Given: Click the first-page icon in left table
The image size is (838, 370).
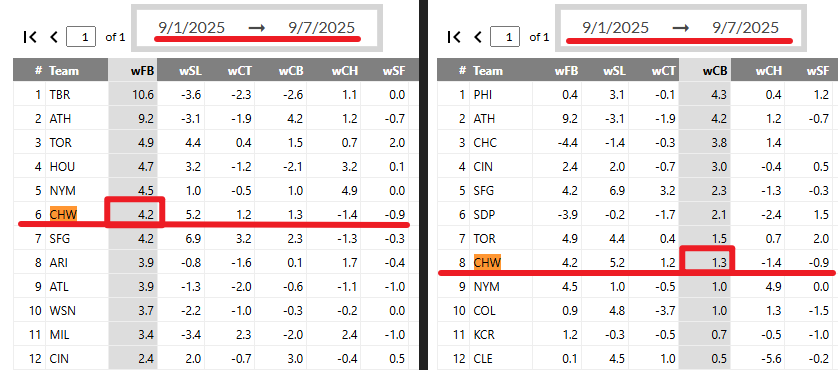Looking at the screenshot, I should [x=30, y=37].
